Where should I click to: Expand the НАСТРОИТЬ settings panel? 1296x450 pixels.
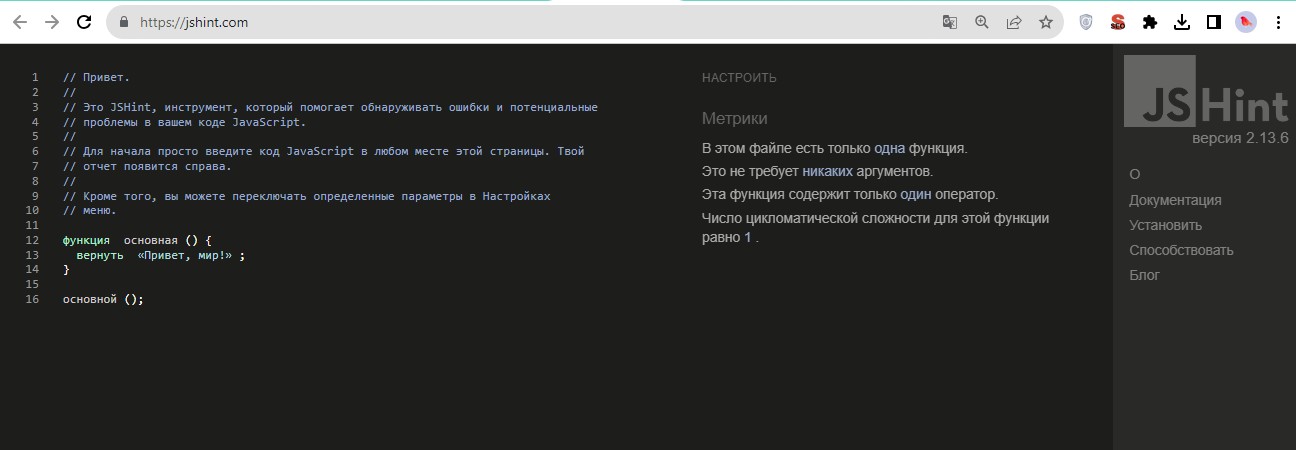739,78
